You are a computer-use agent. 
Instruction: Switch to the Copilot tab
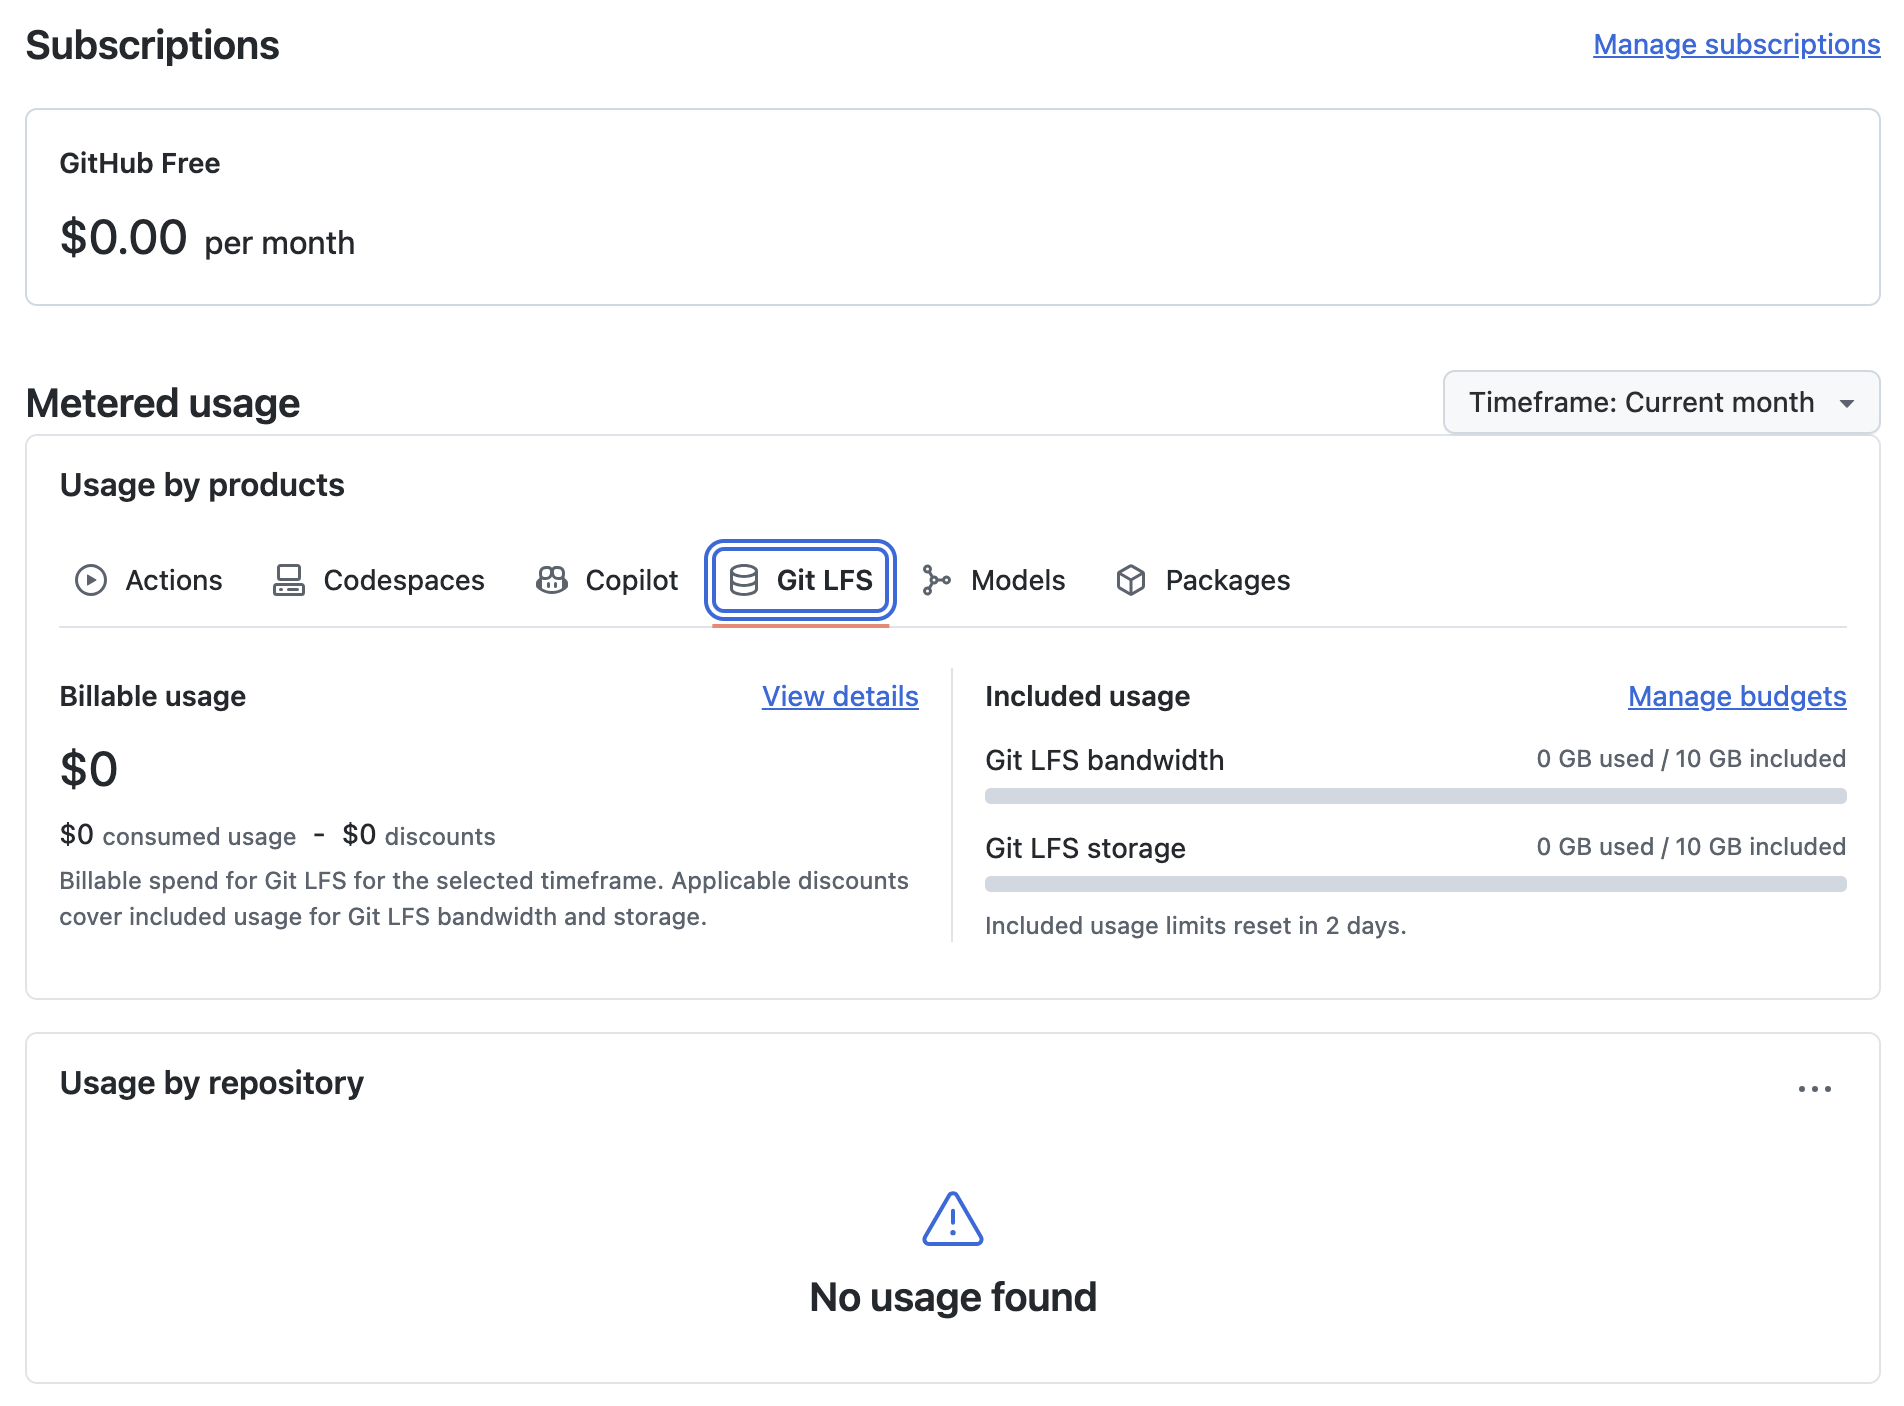click(x=607, y=580)
